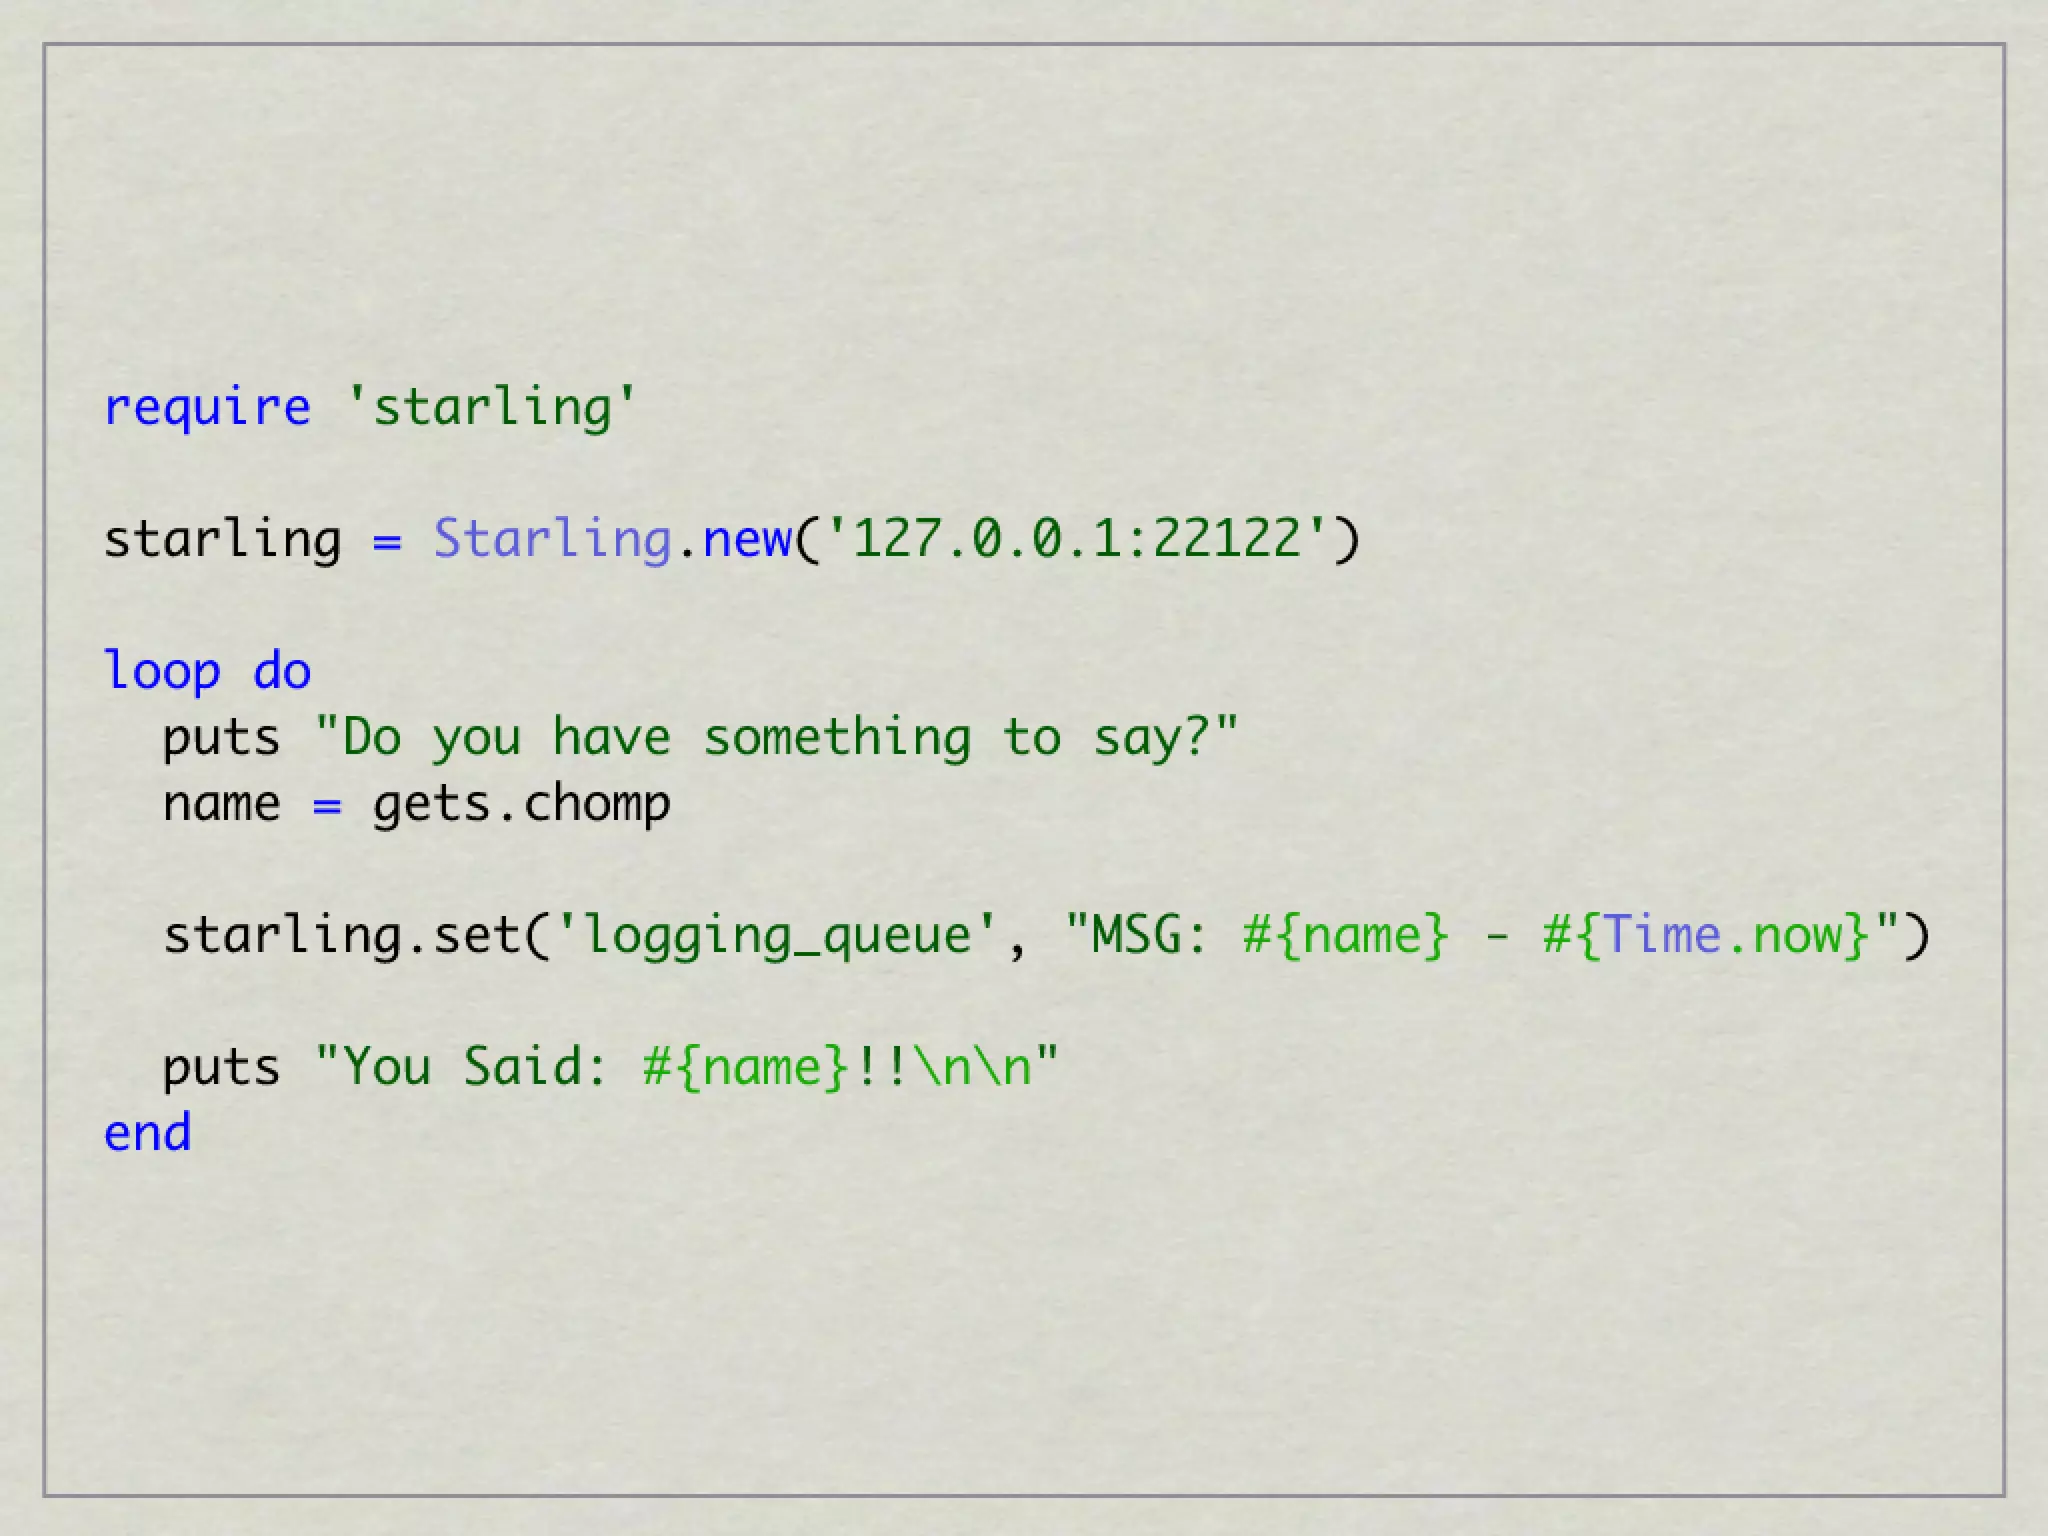Click the 'loop' keyword

coord(162,671)
